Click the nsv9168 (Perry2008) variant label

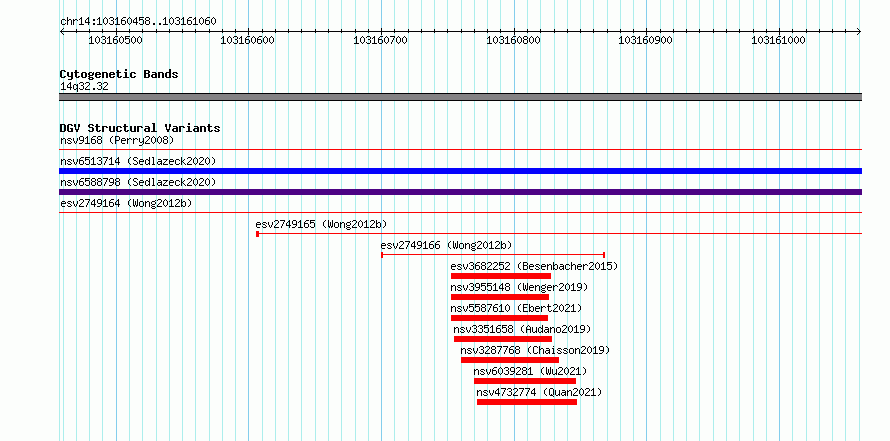pyautogui.click(x=117, y=140)
